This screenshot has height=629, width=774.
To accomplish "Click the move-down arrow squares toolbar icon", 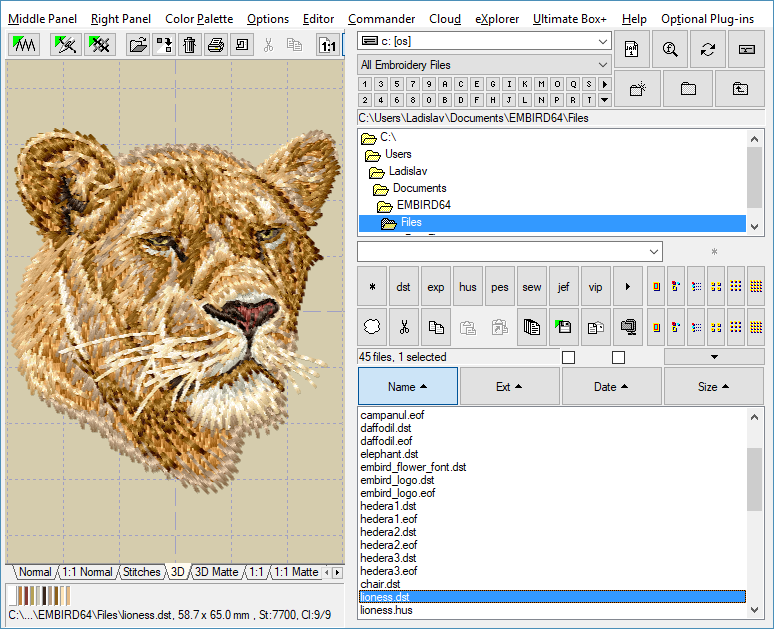I will [x=164, y=45].
